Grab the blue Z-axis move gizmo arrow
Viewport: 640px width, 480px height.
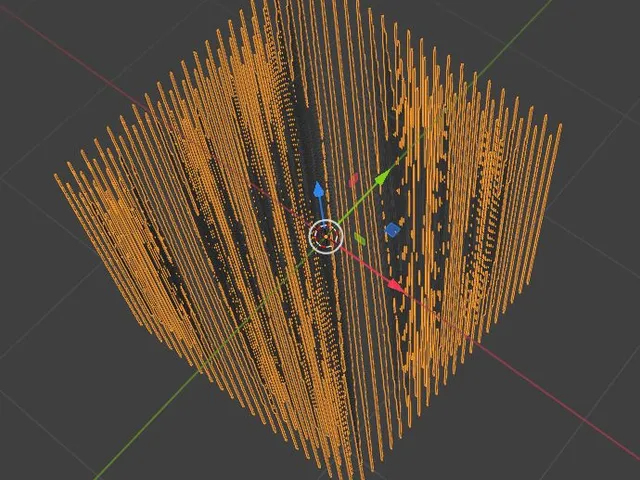point(319,191)
